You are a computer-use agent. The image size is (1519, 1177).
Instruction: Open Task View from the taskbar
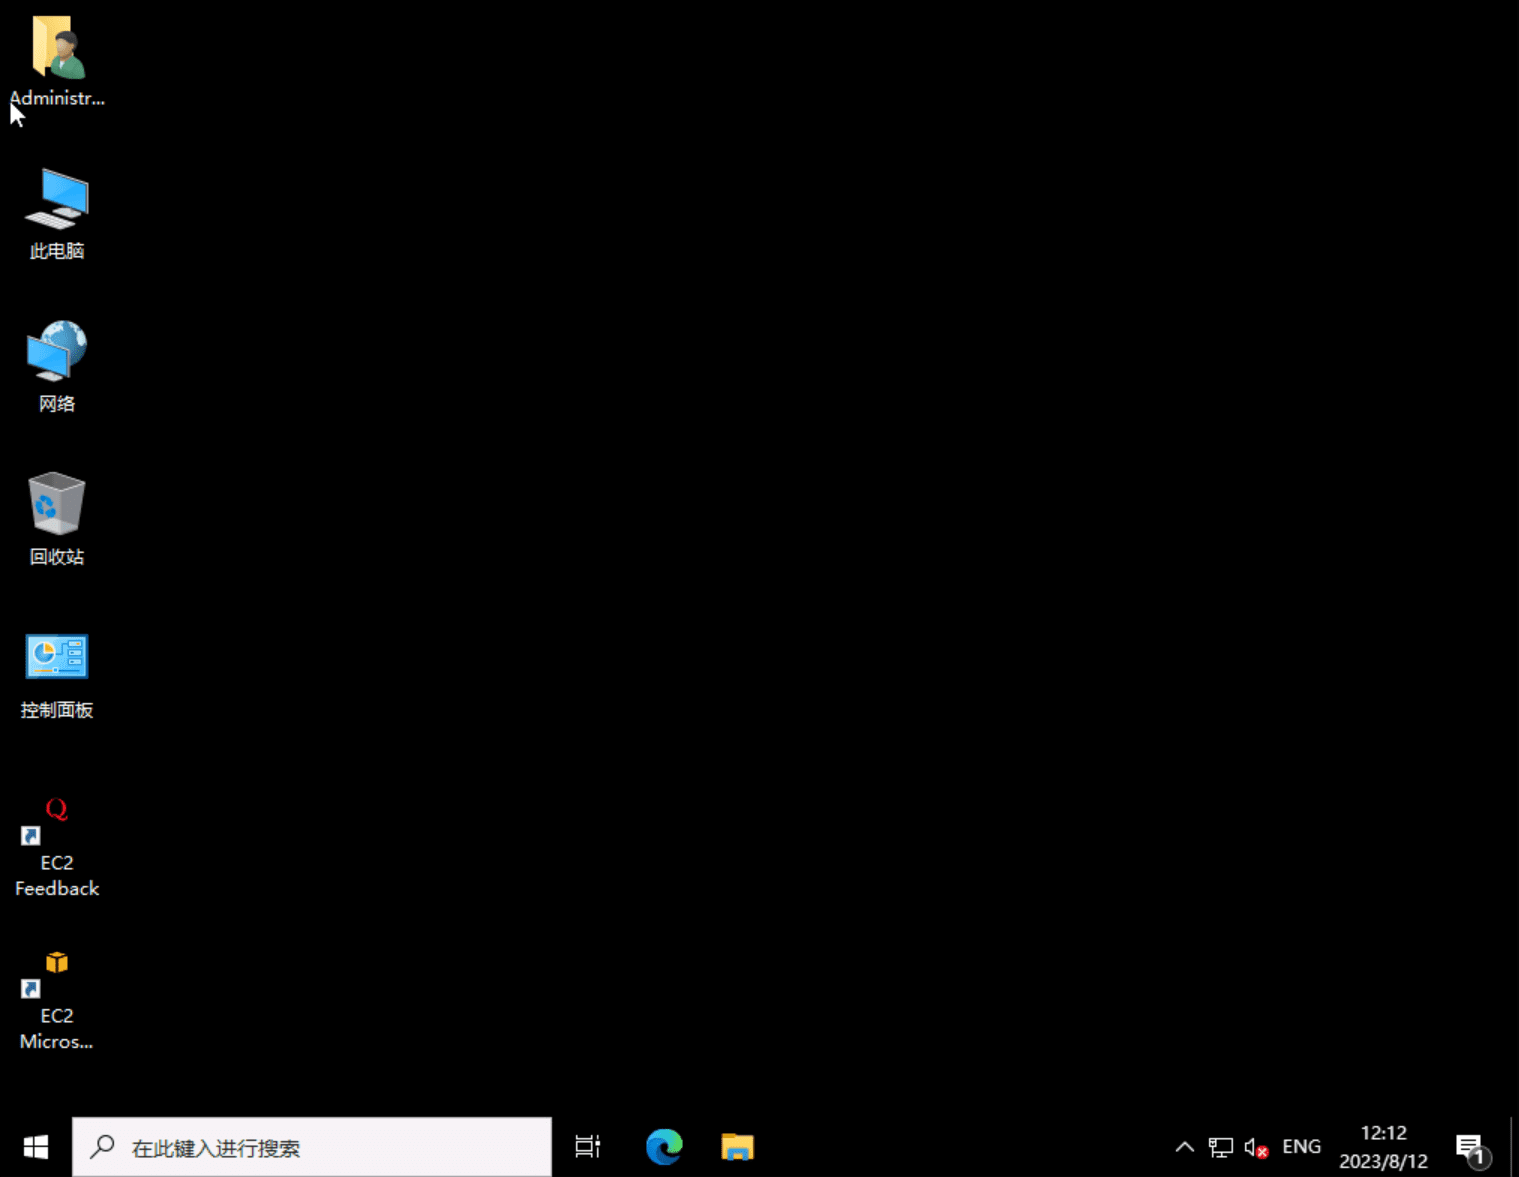tap(588, 1147)
